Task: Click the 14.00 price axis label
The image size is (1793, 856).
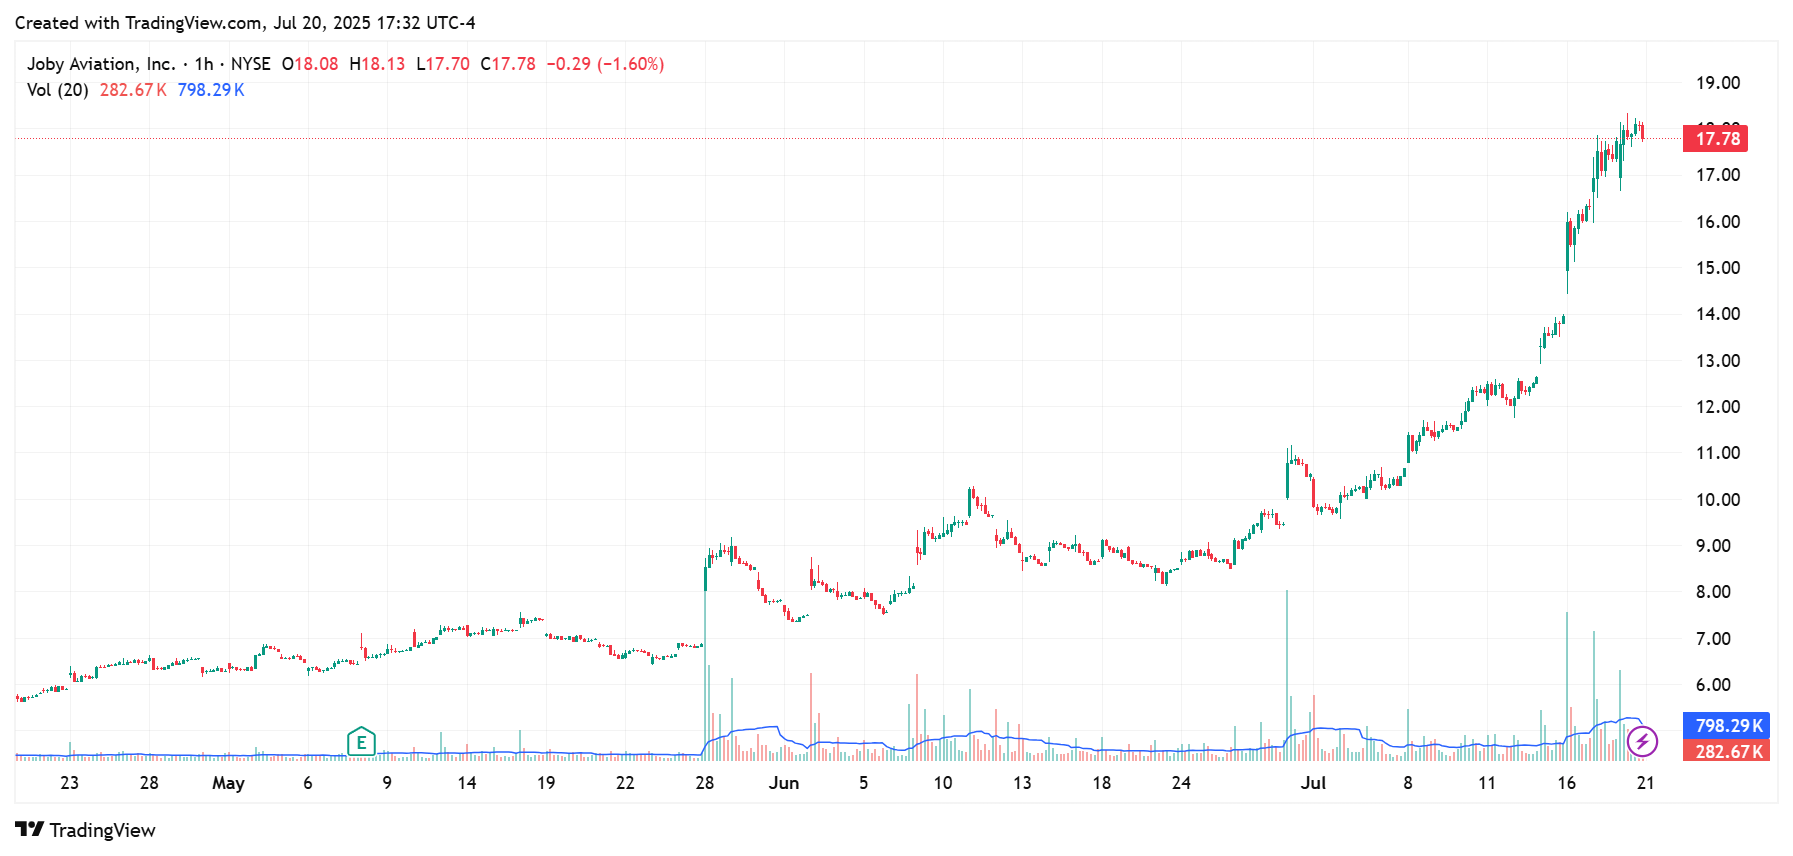Action: point(1718,314)
